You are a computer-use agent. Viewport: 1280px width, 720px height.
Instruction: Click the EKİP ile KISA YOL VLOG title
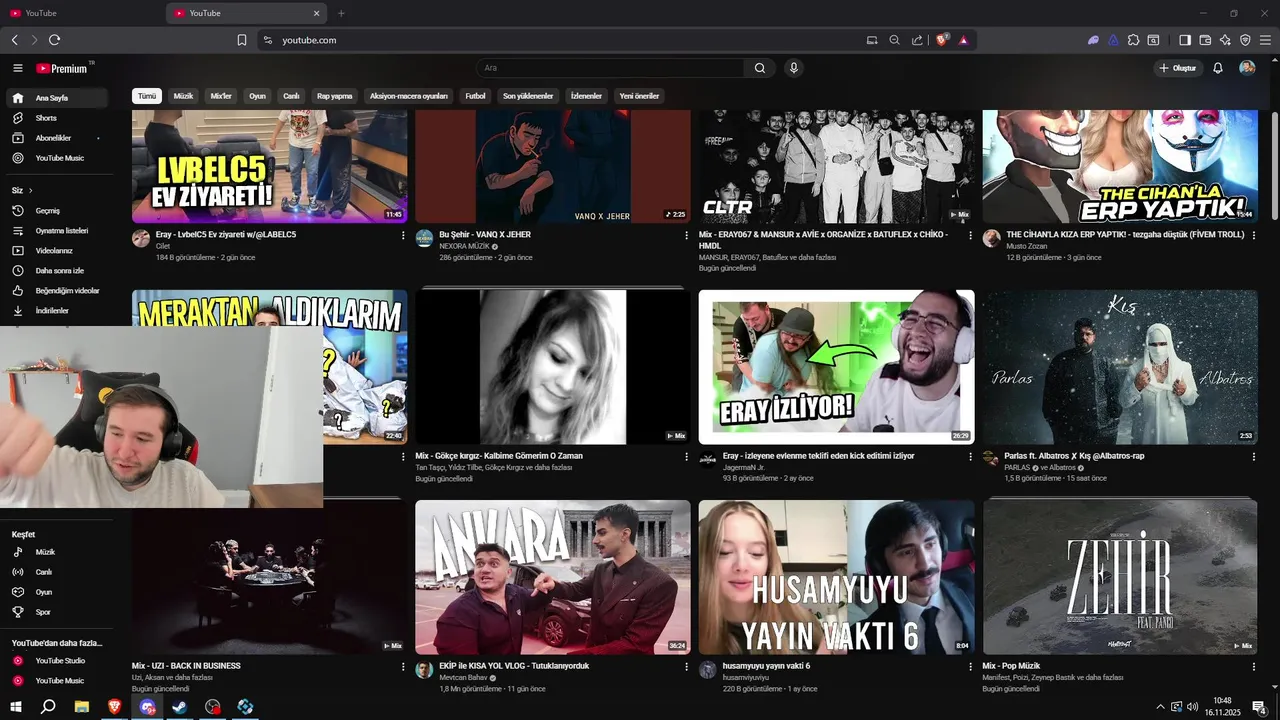pos(514,666)
